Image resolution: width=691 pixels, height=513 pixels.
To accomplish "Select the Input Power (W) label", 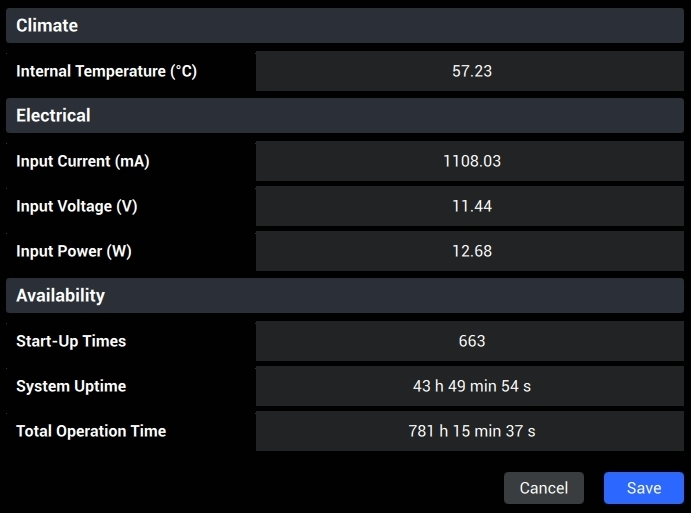I will pyautogui.click(x=74, y=251).
